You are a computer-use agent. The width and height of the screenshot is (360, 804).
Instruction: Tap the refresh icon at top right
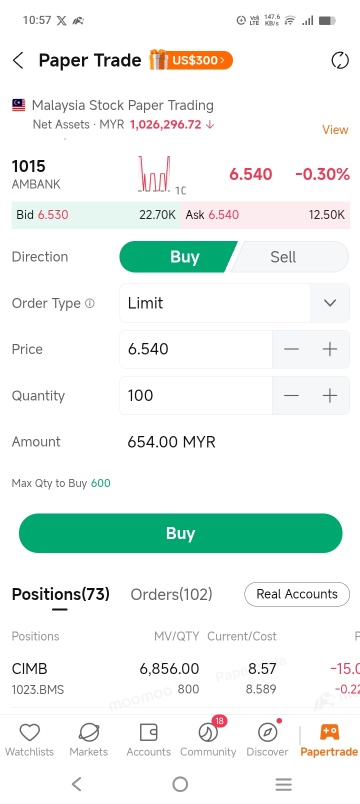click(x=339, y=61)
